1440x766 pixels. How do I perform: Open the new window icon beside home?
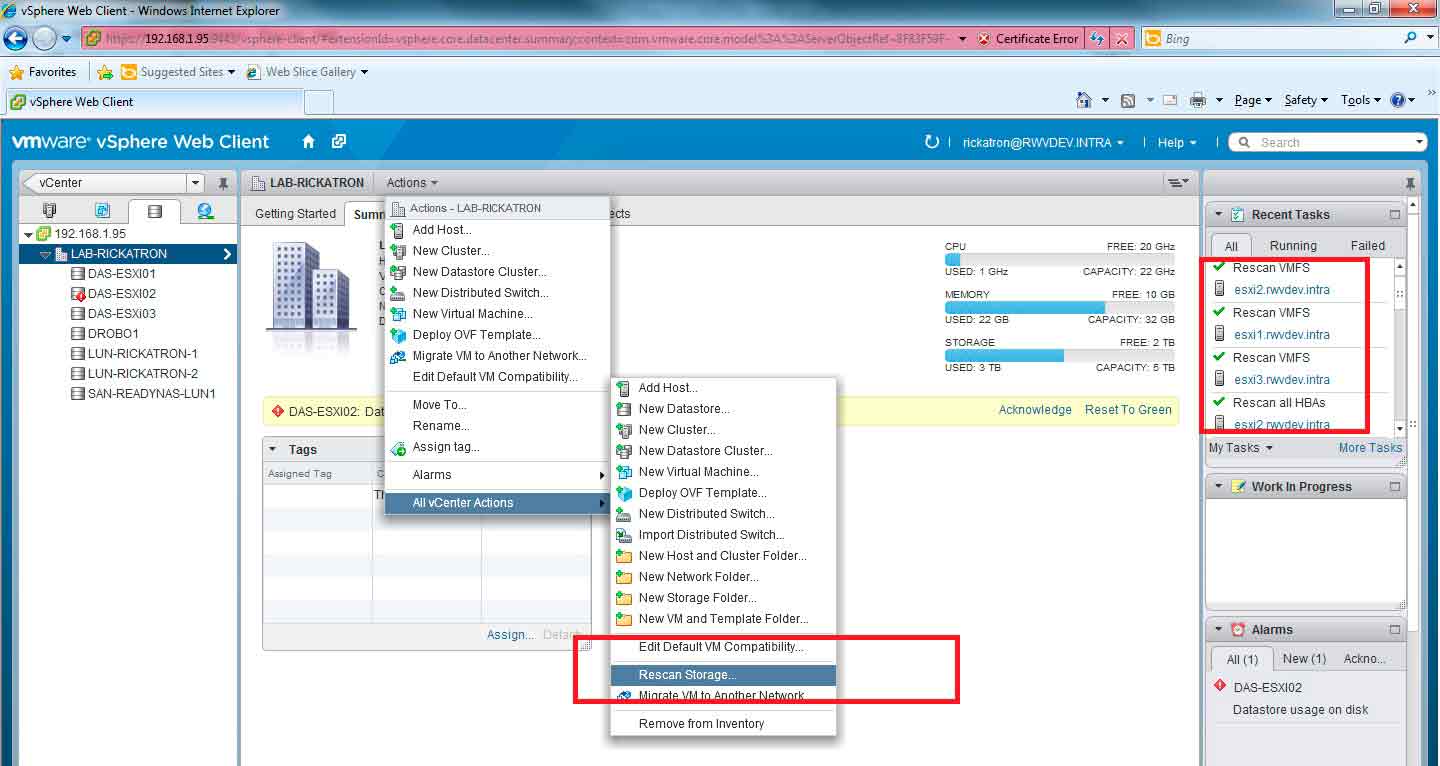coord(339,142)
